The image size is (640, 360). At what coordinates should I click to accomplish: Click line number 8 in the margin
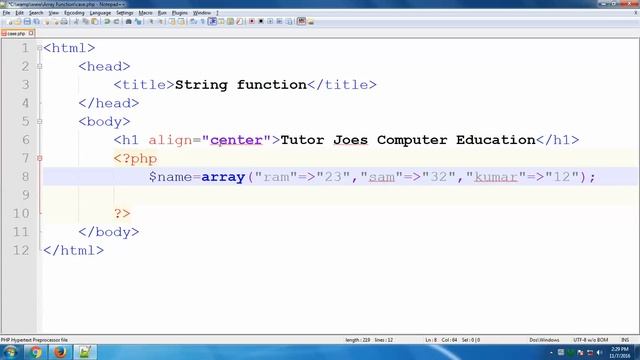point(25,176)
